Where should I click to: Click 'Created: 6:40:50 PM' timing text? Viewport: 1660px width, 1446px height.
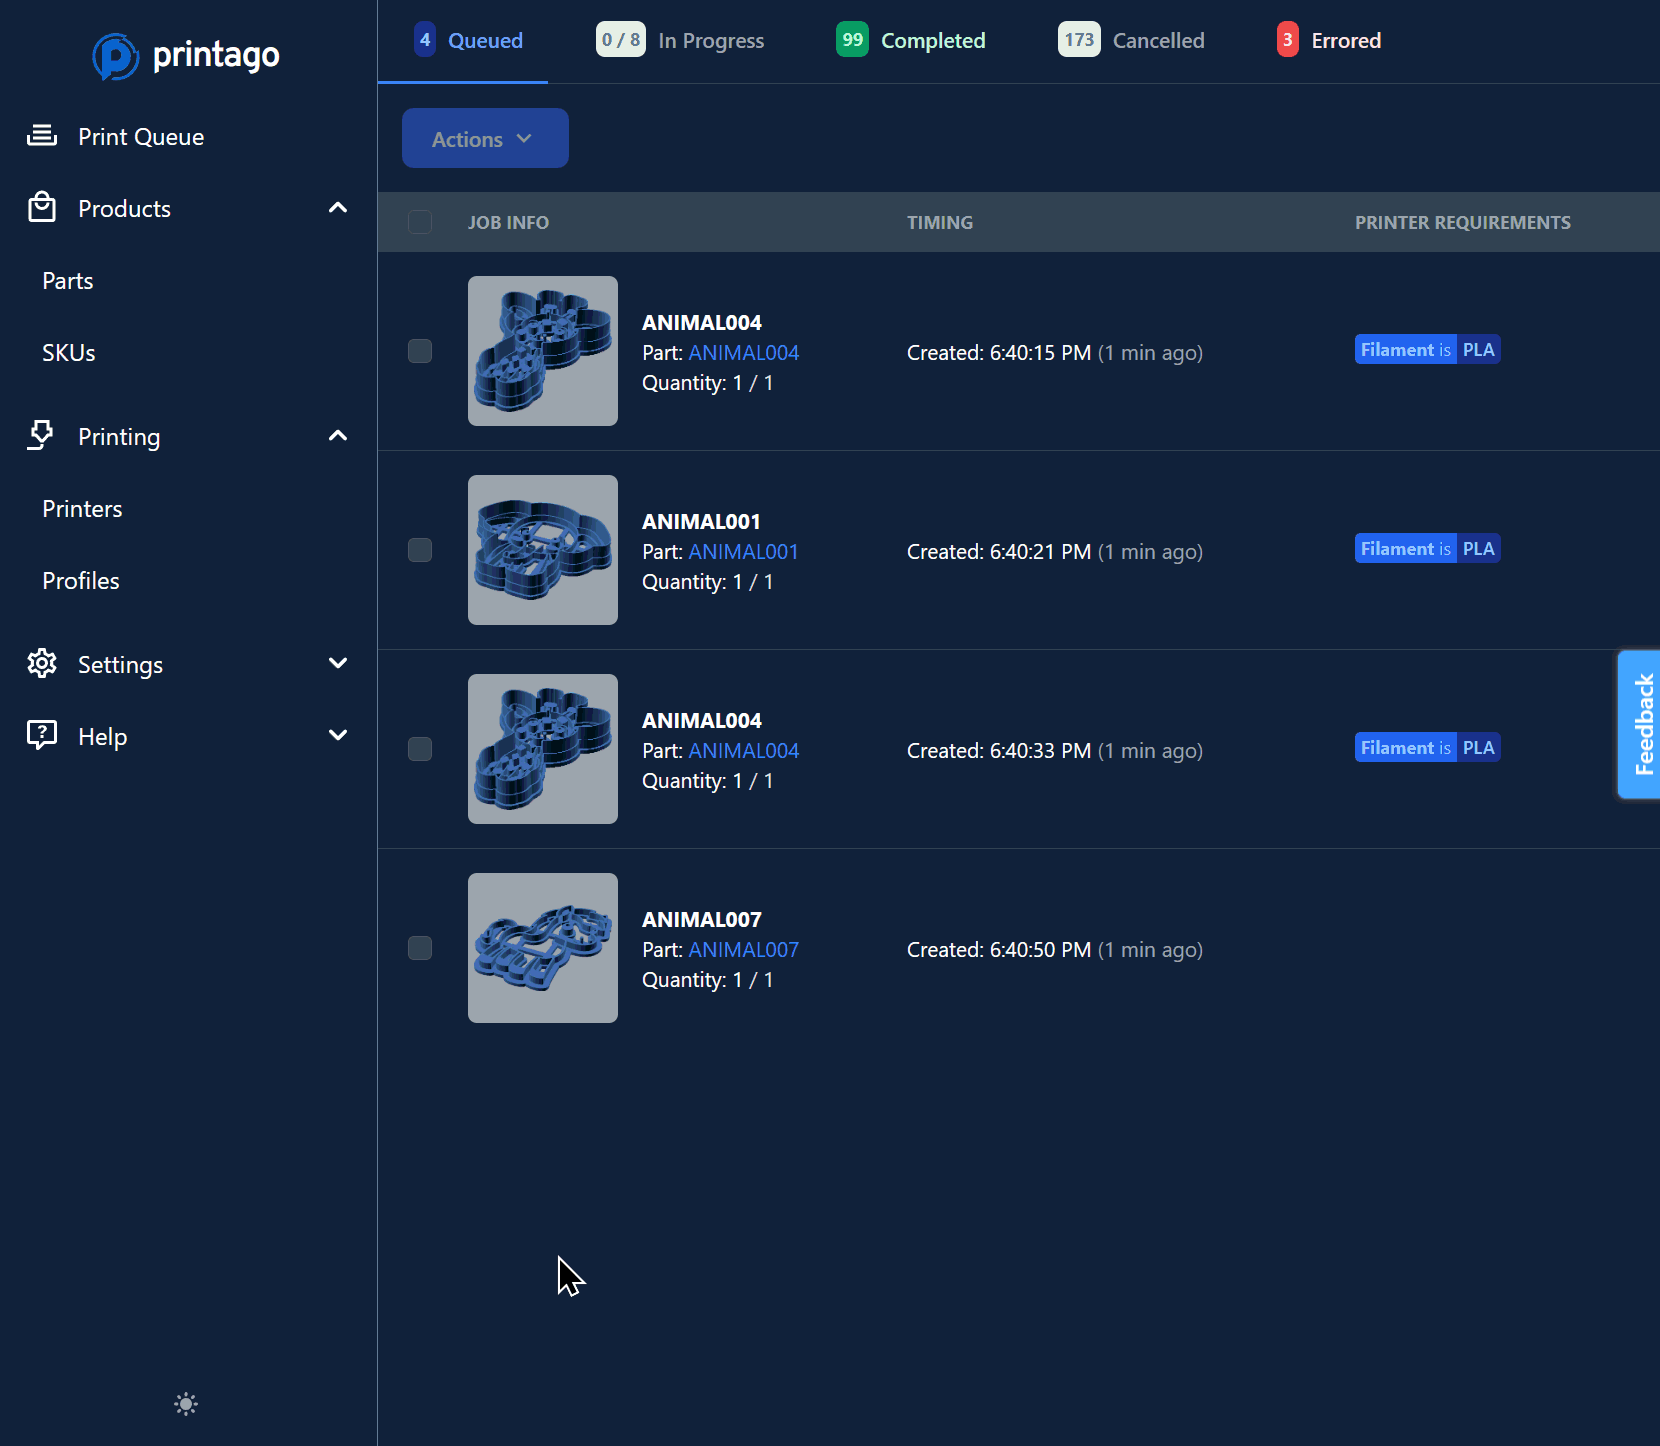(x=999, y=950)
